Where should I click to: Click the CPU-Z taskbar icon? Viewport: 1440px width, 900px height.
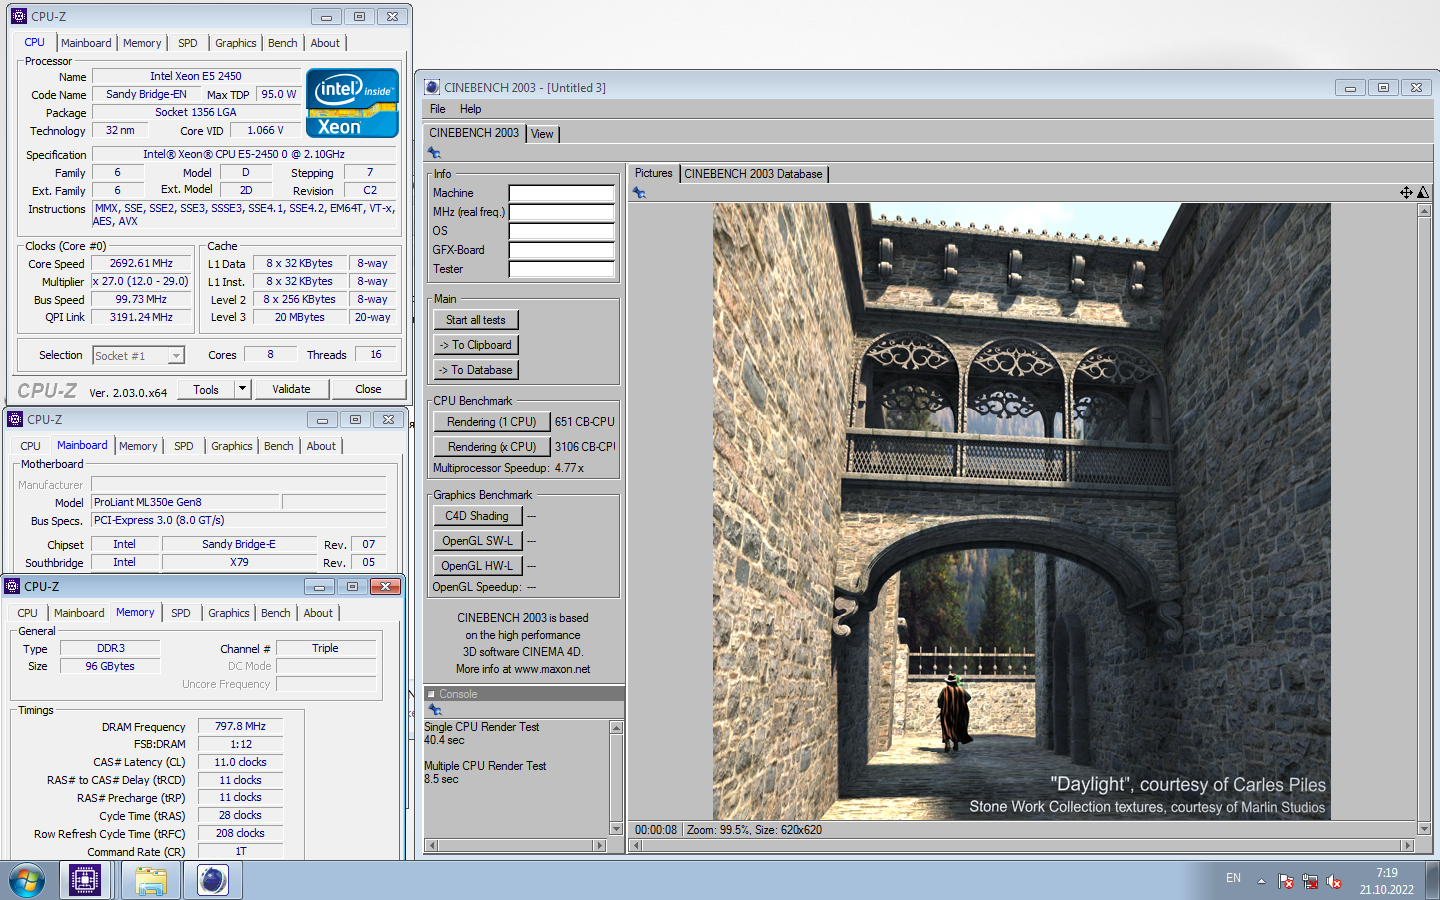85,881
